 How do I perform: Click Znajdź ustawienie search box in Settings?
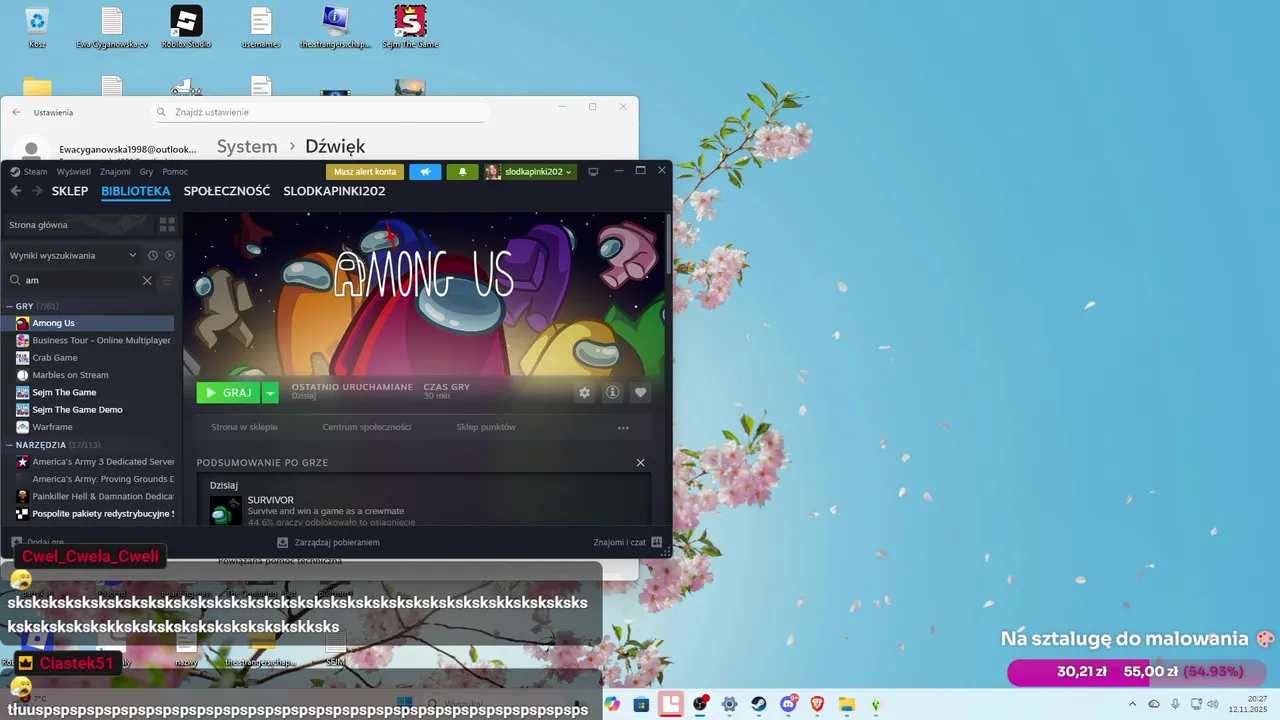[x=320, y=112]
